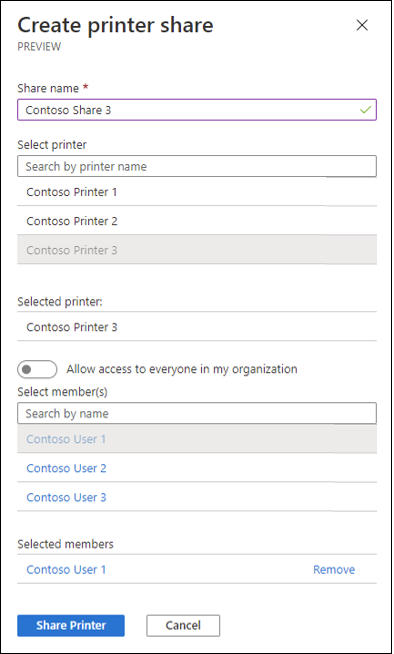
Task: Click the Allow access to everyone label
Action: [182, 369]
